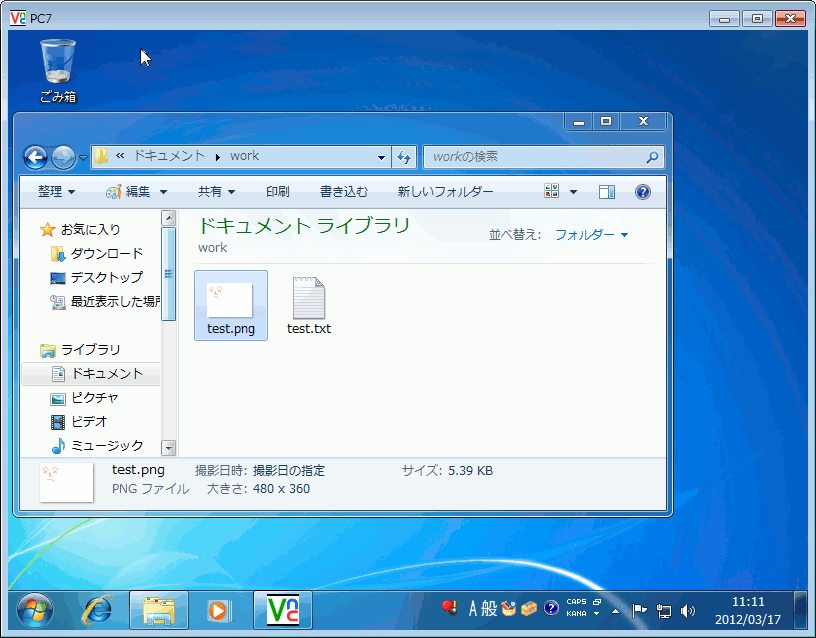Open the preview pane icon in Explorer toolbar
The height and width of the screenshot is (638, 816).
pyautogui.click(x=606, y=191)
